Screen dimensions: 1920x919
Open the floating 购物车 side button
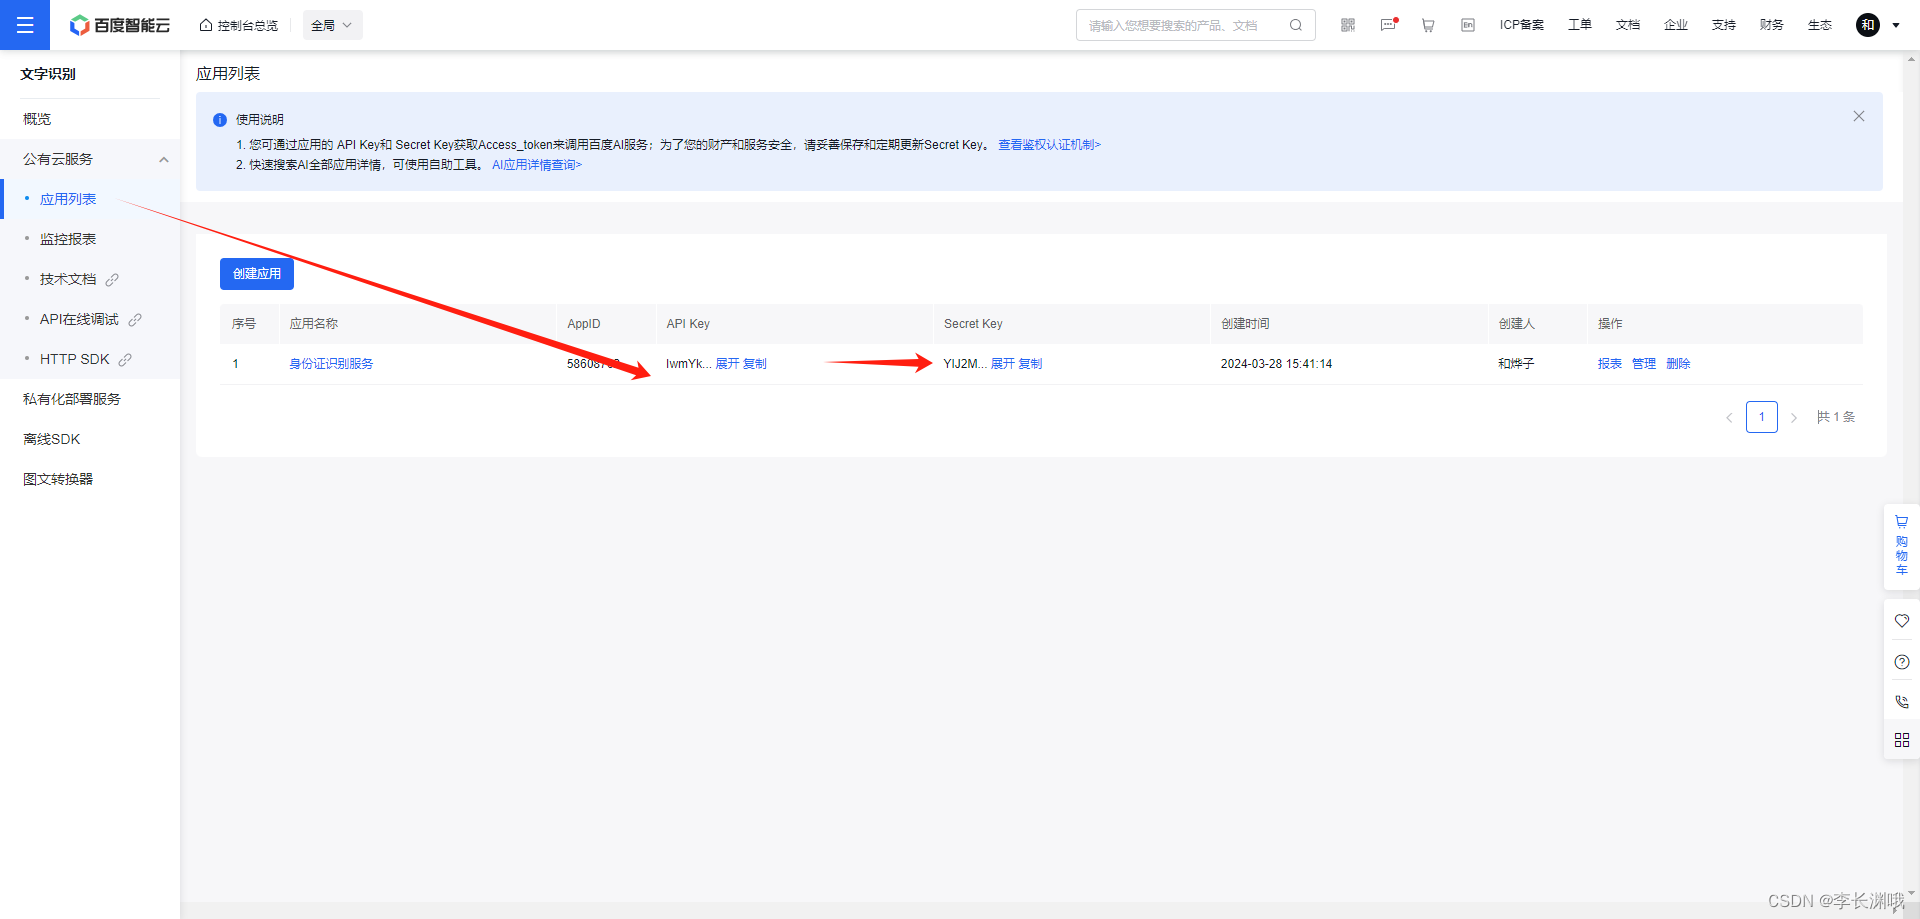click(1902, 545)
